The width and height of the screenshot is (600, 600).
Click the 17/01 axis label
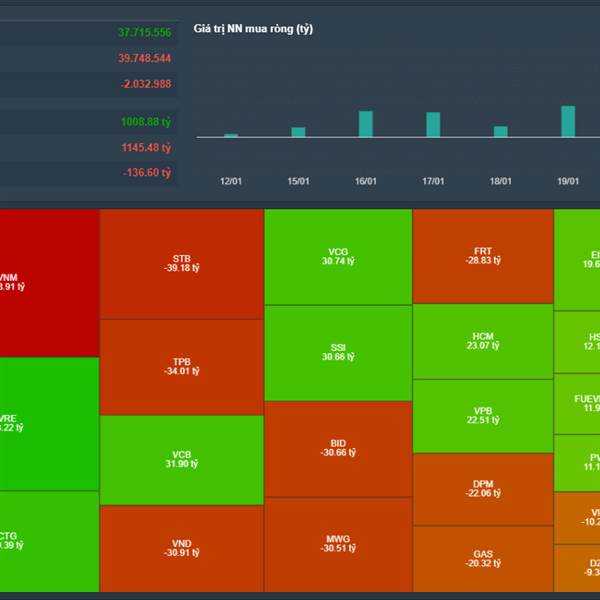click(x=433, y=181)
